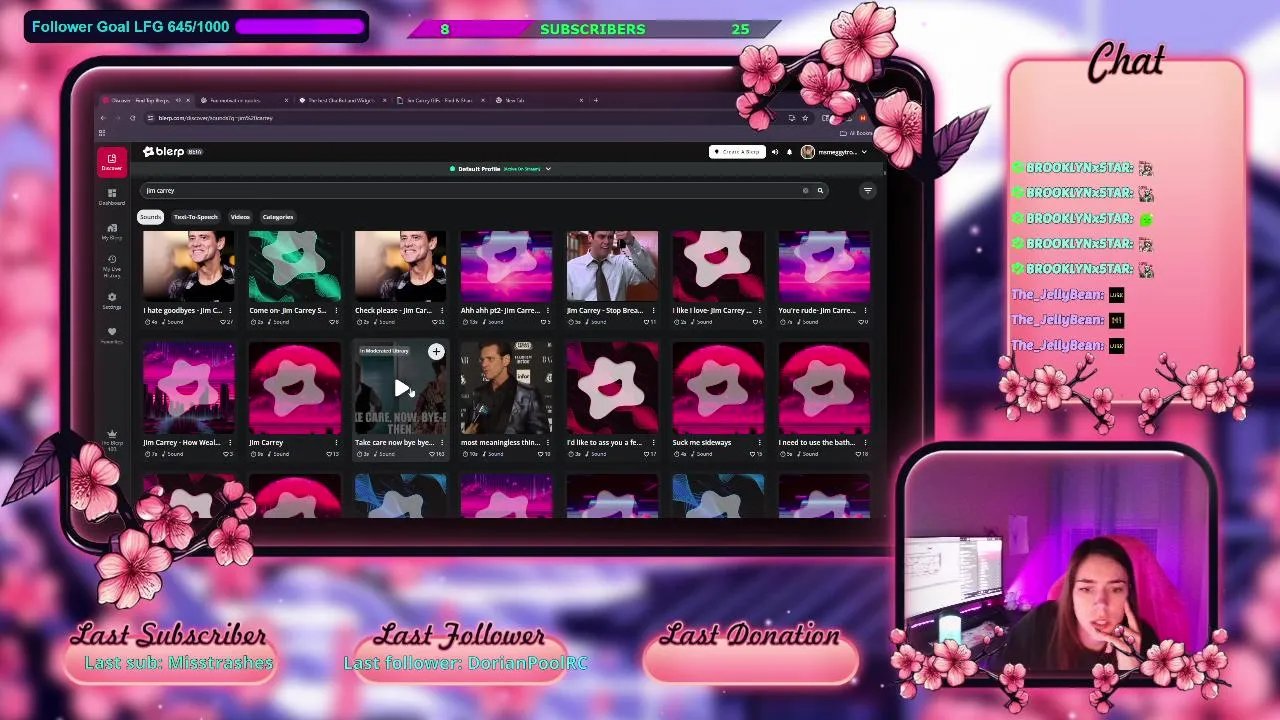Open the filter options icon
The width and height of the screenshot is (1280, 720).
[x=867, y=191]
